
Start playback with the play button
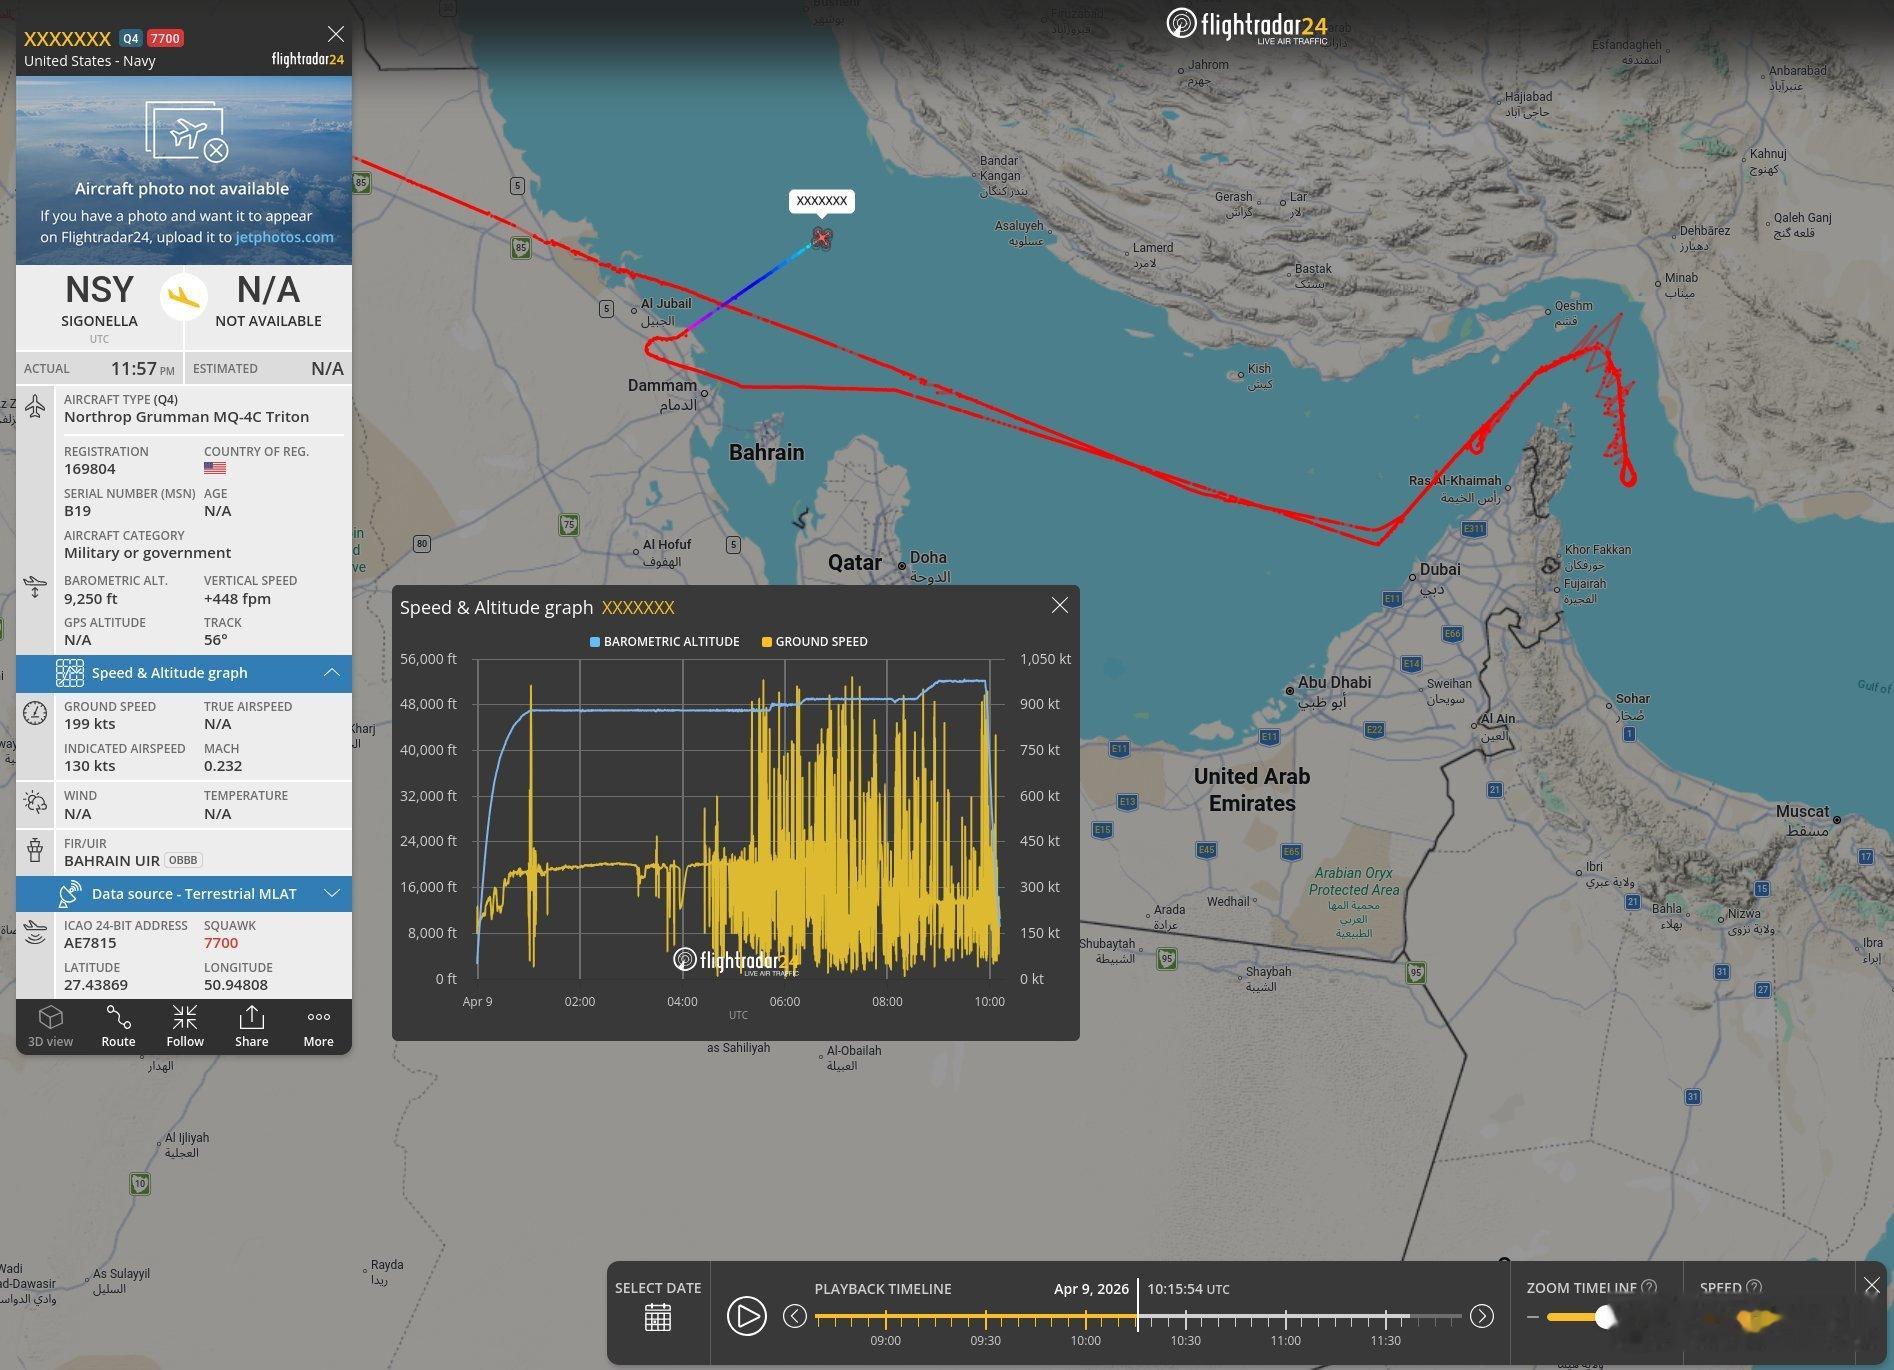pyautogui.click(x=746, y=1316)
